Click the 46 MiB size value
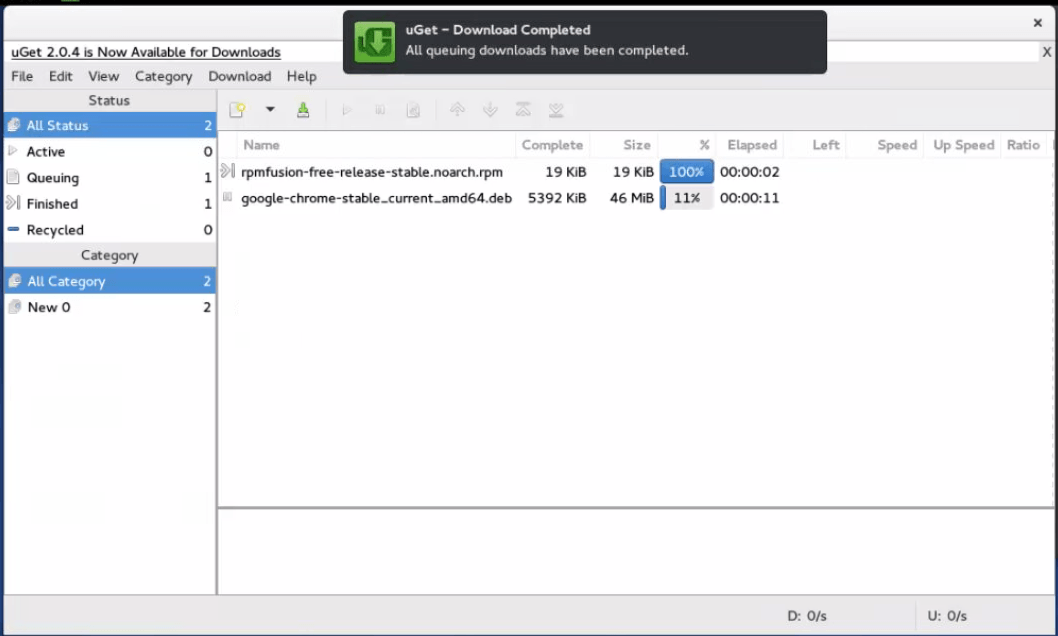Viewport: 1058px width, 636px height. click(632, 198)
